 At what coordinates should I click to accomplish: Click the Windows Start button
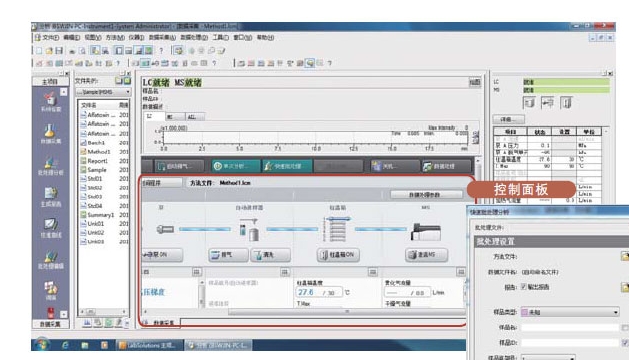pos(41,344)
